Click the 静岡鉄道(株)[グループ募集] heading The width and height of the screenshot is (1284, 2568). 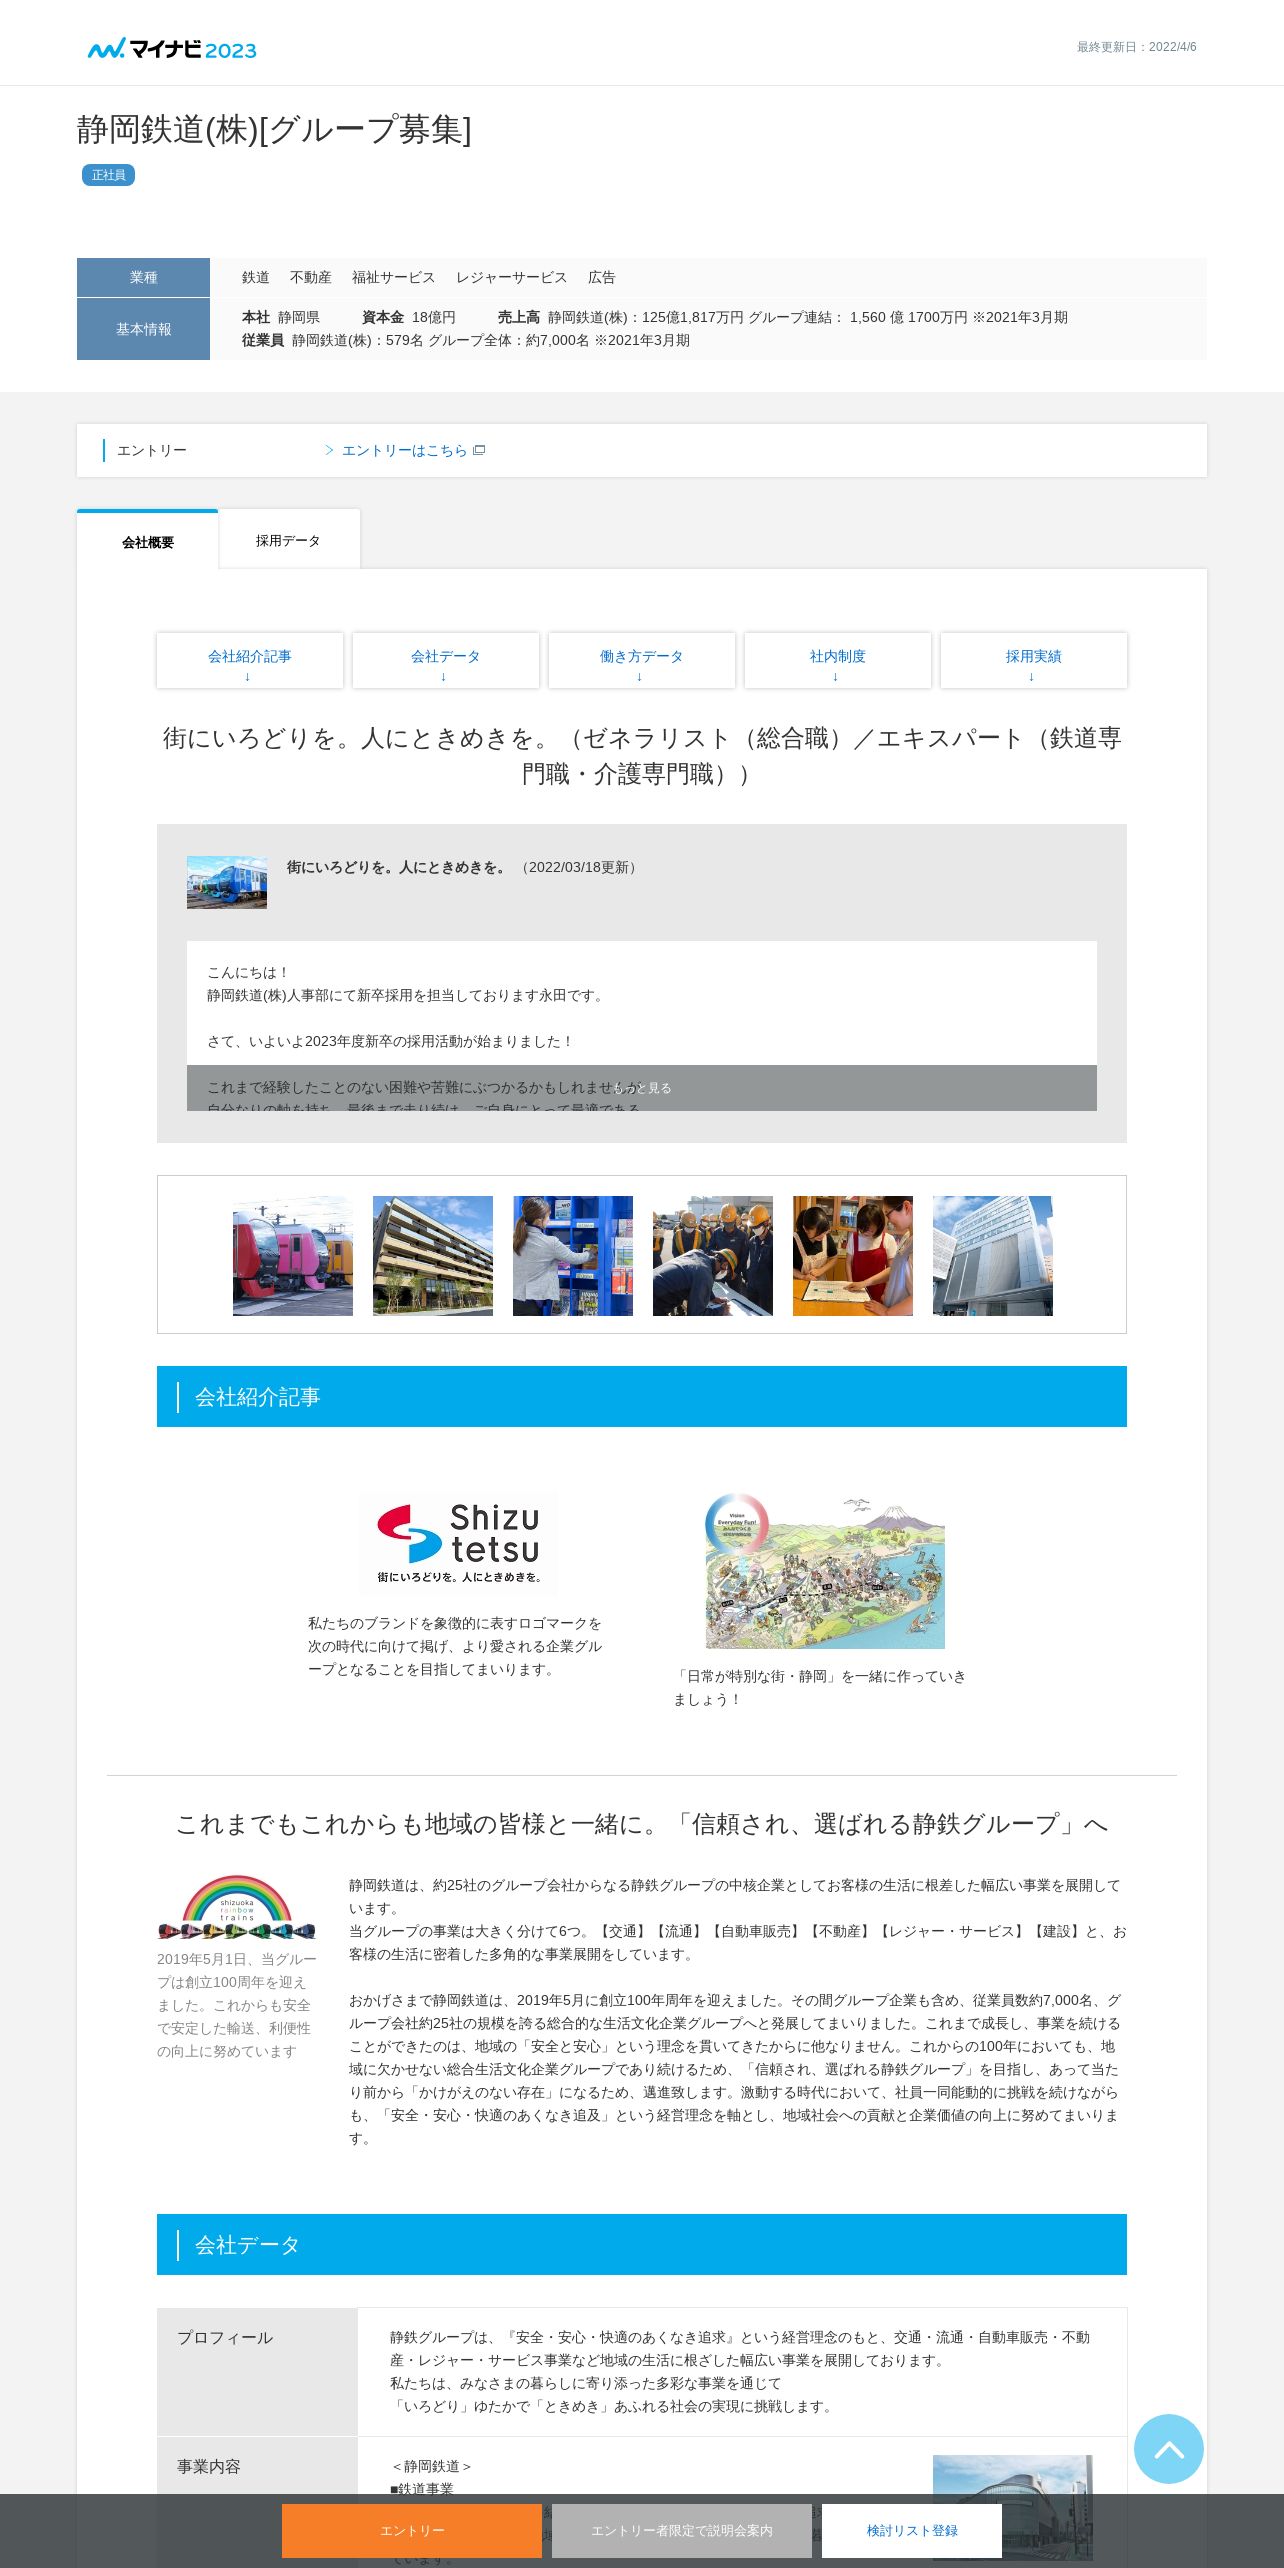click(x=274, y=130)
